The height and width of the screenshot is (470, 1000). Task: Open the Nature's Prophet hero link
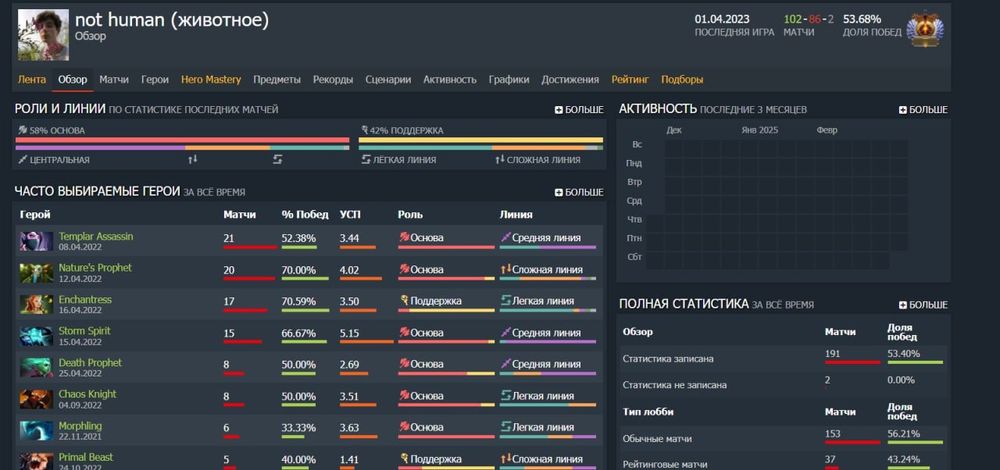click(95, 268)
